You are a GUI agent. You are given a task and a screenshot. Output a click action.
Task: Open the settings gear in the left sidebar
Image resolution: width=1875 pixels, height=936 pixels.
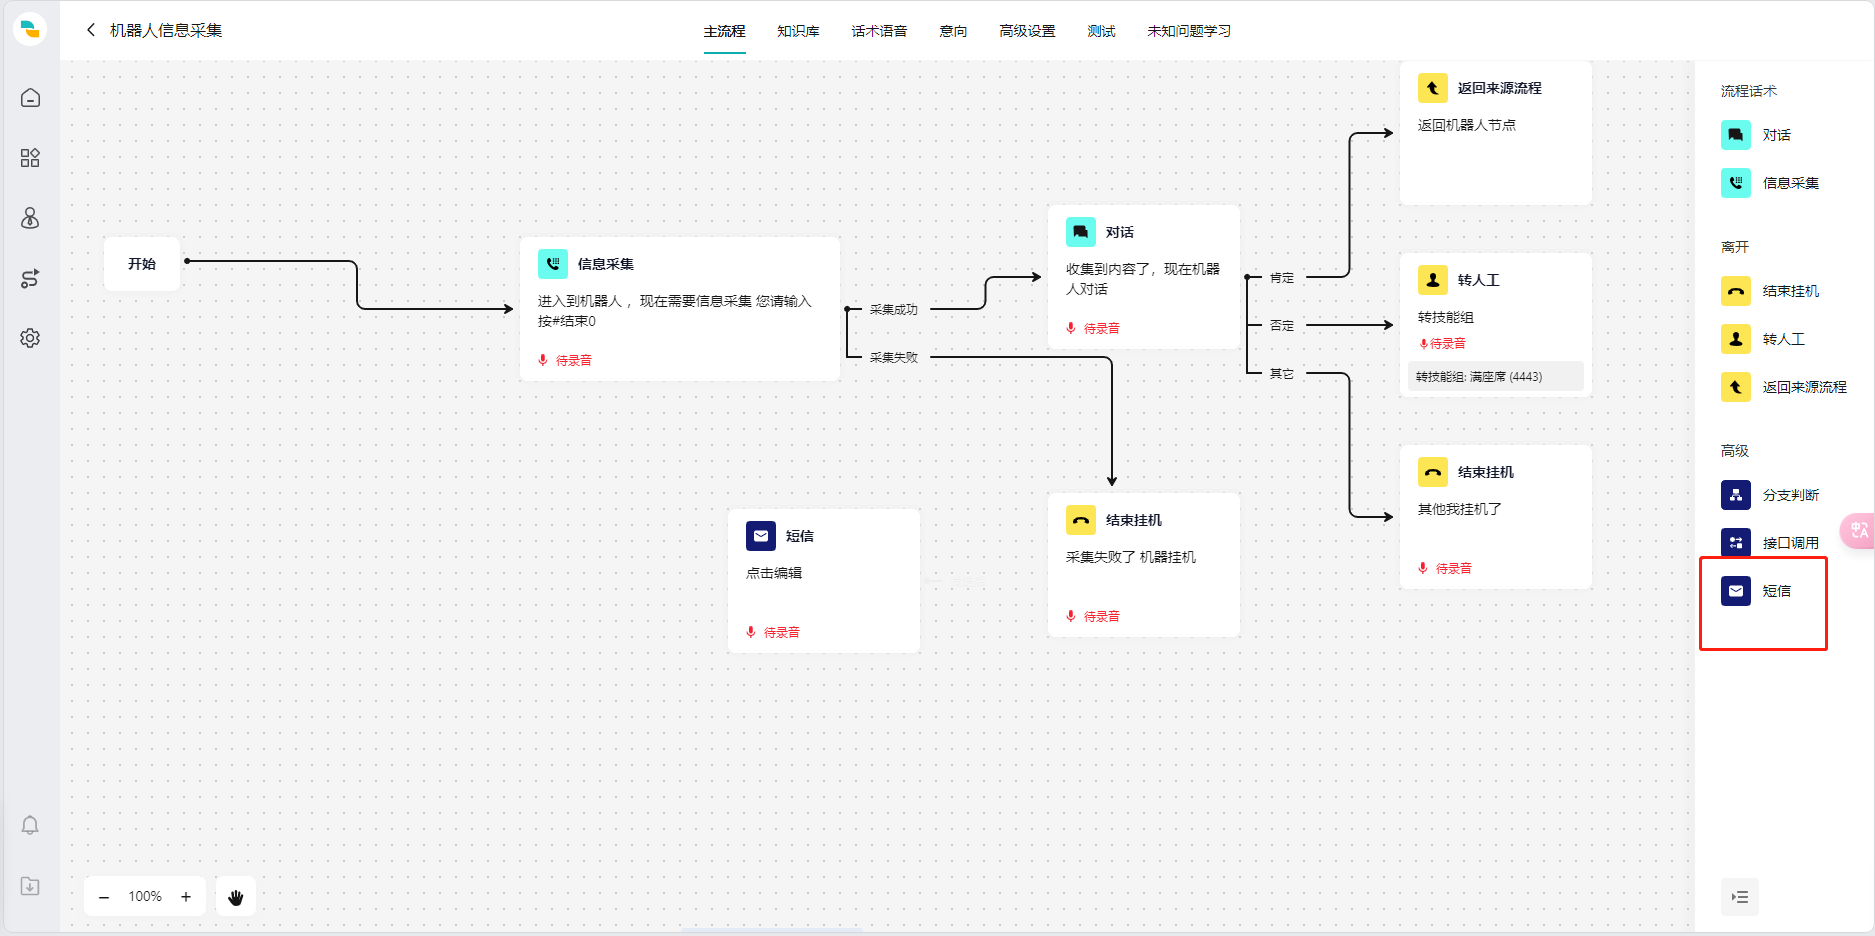[x=30, y=338]
